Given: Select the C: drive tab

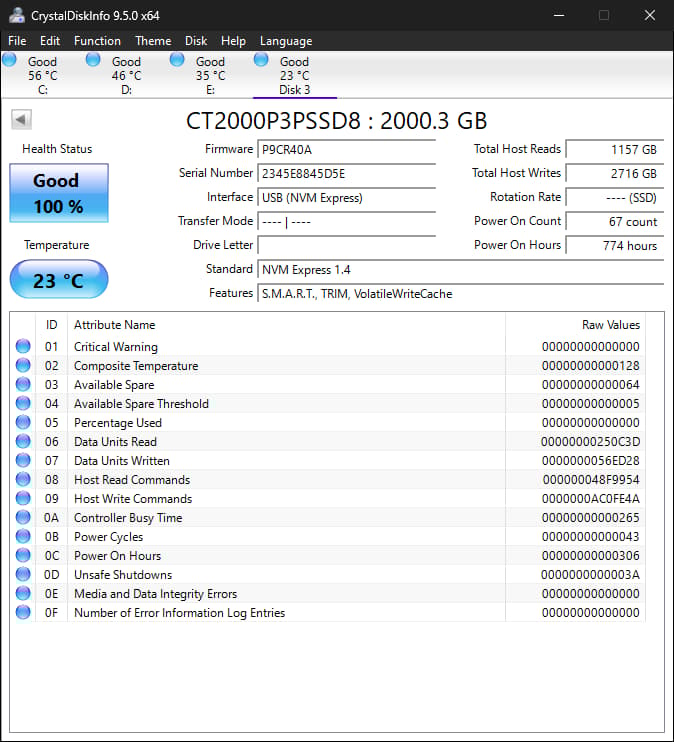Looking at the screenshot, I should [x=42, y=75].
